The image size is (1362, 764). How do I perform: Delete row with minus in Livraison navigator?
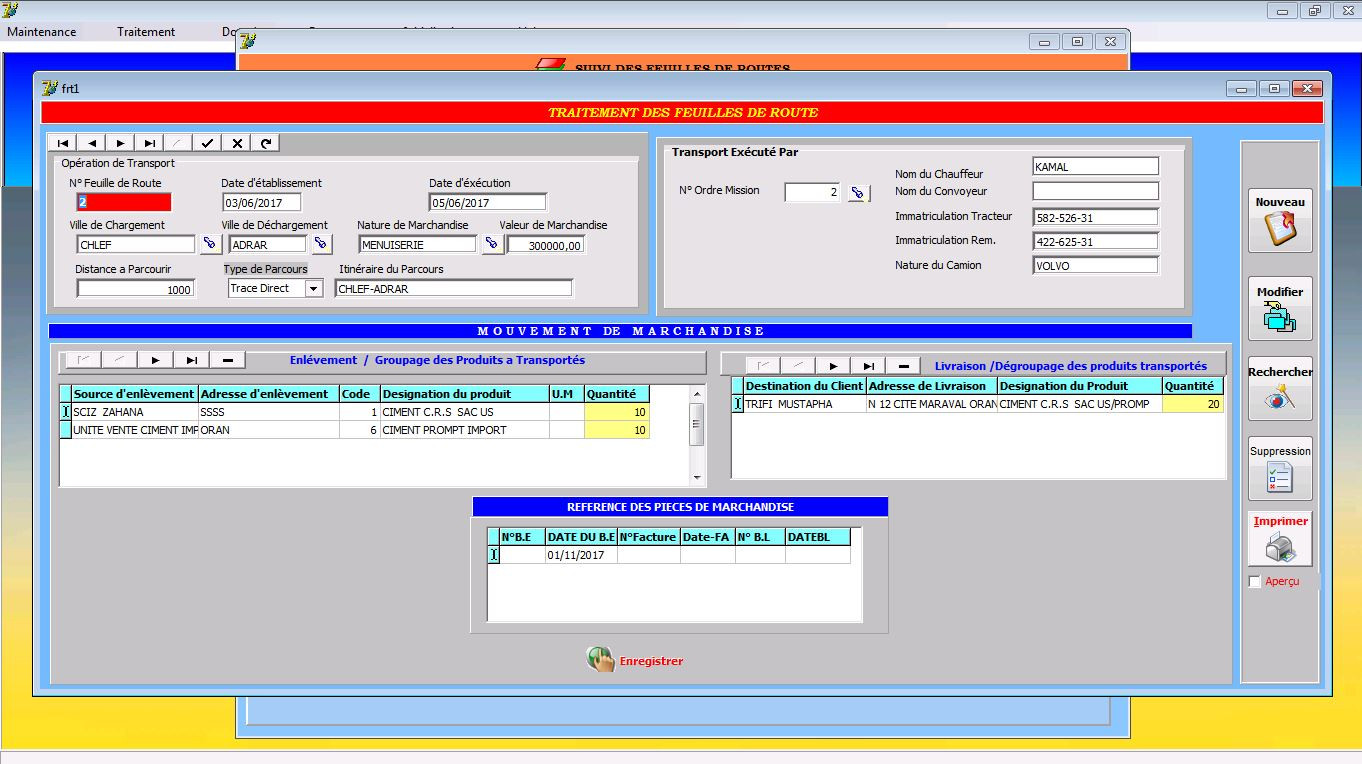click(904, 366)
